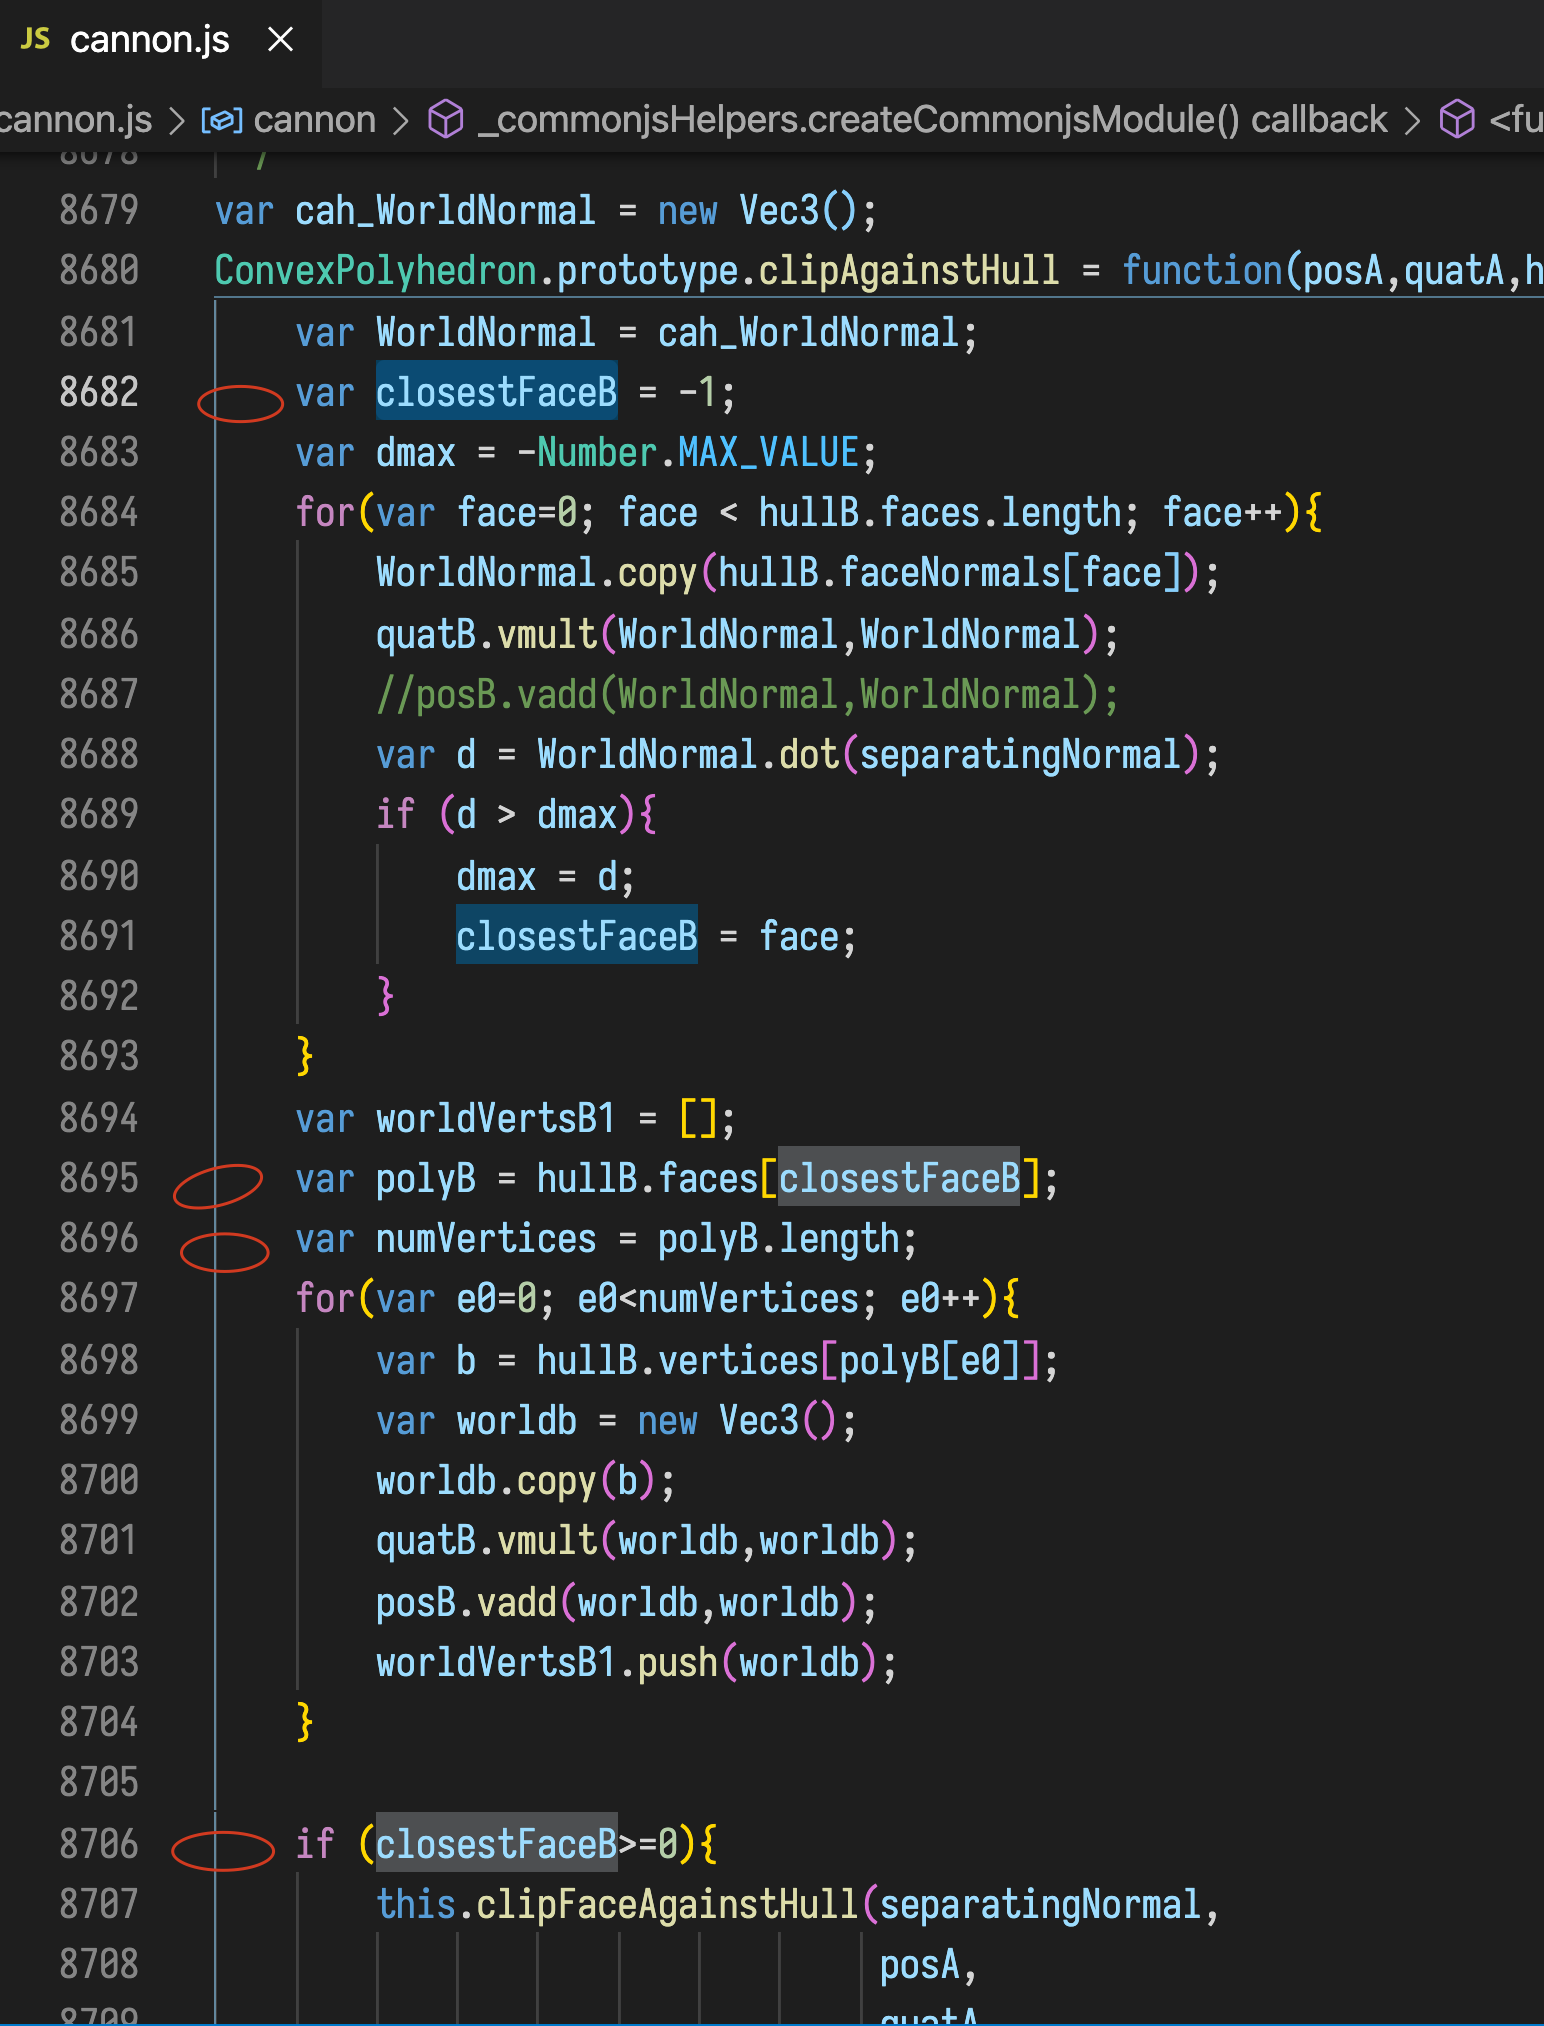The width and height of the screenshot is (1544, 2026).
Task: Click line number 8705 in the gutter
Action: click(99, 1783)
